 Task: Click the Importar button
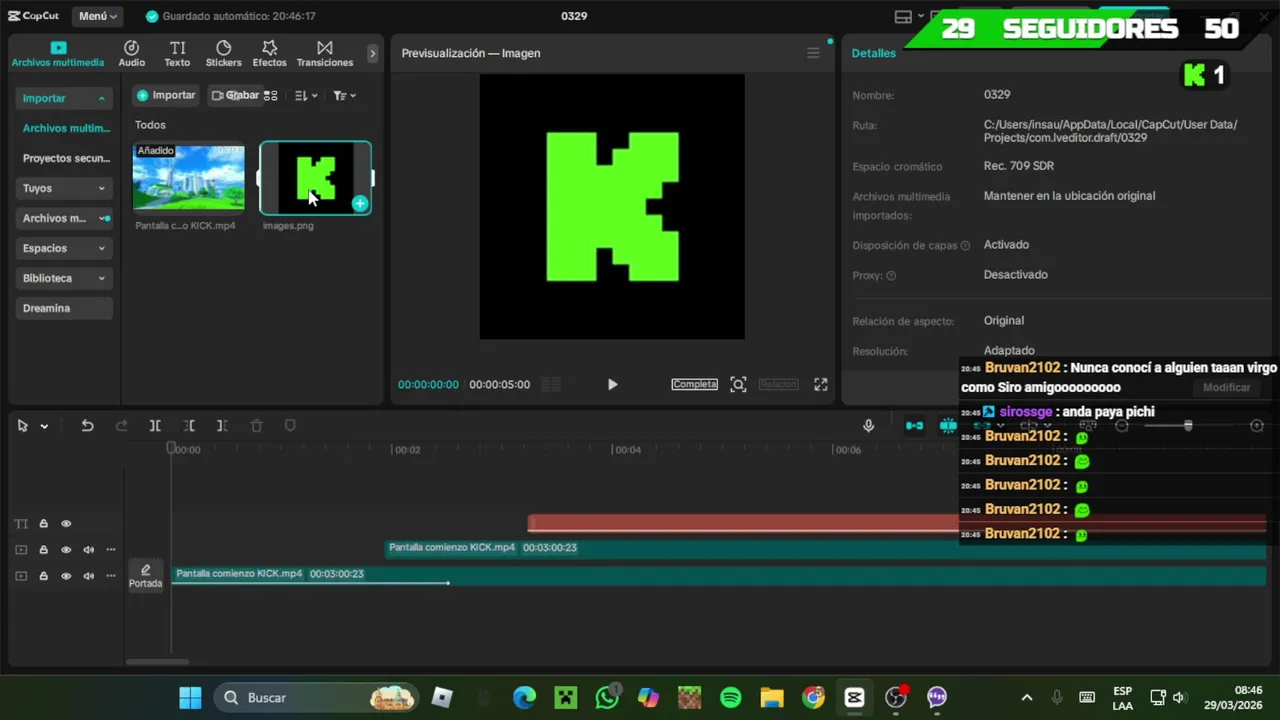pyautogui.click(x=166, y=95)
